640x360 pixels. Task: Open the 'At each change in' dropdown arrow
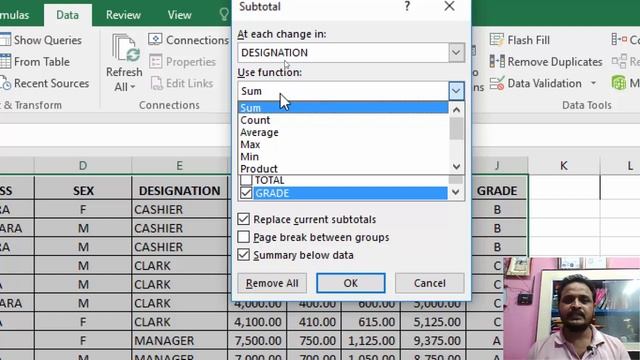456,53
